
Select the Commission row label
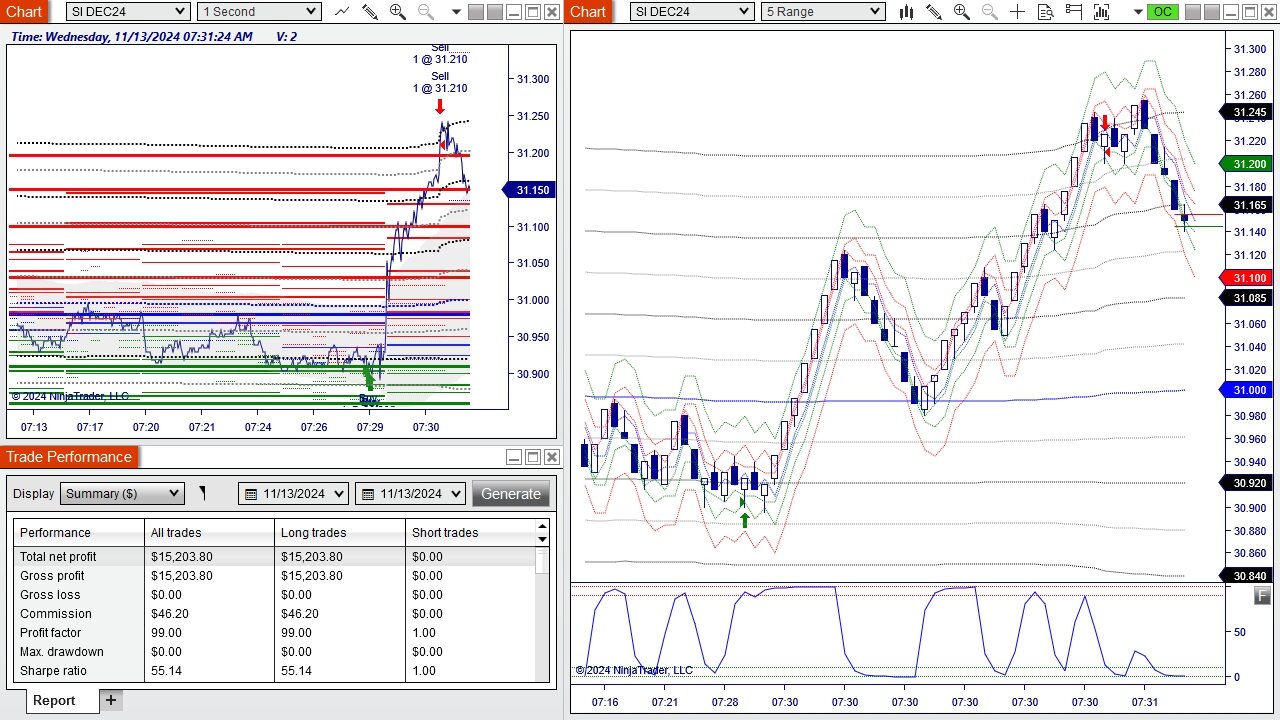click(55, 614)
